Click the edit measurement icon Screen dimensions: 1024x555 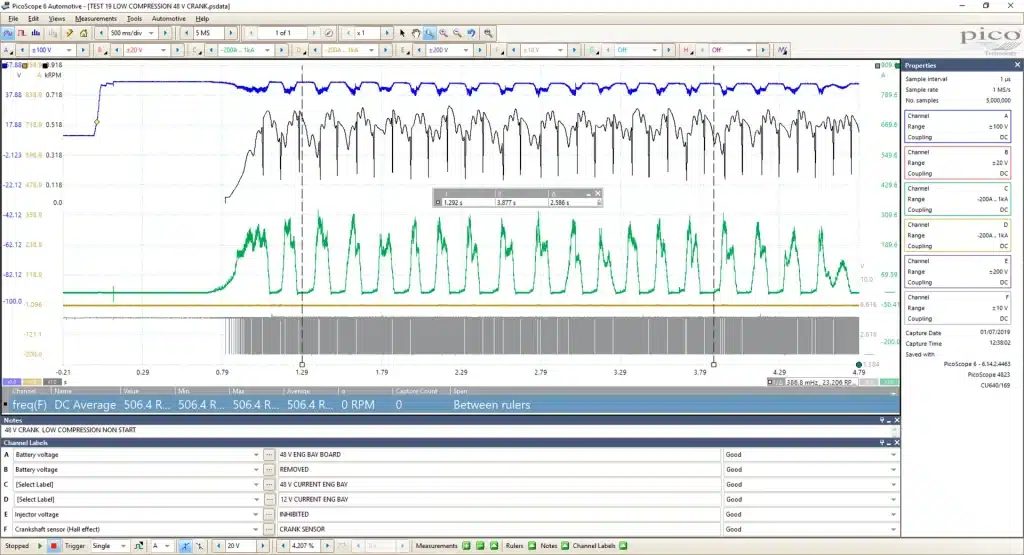coord(480,546)
